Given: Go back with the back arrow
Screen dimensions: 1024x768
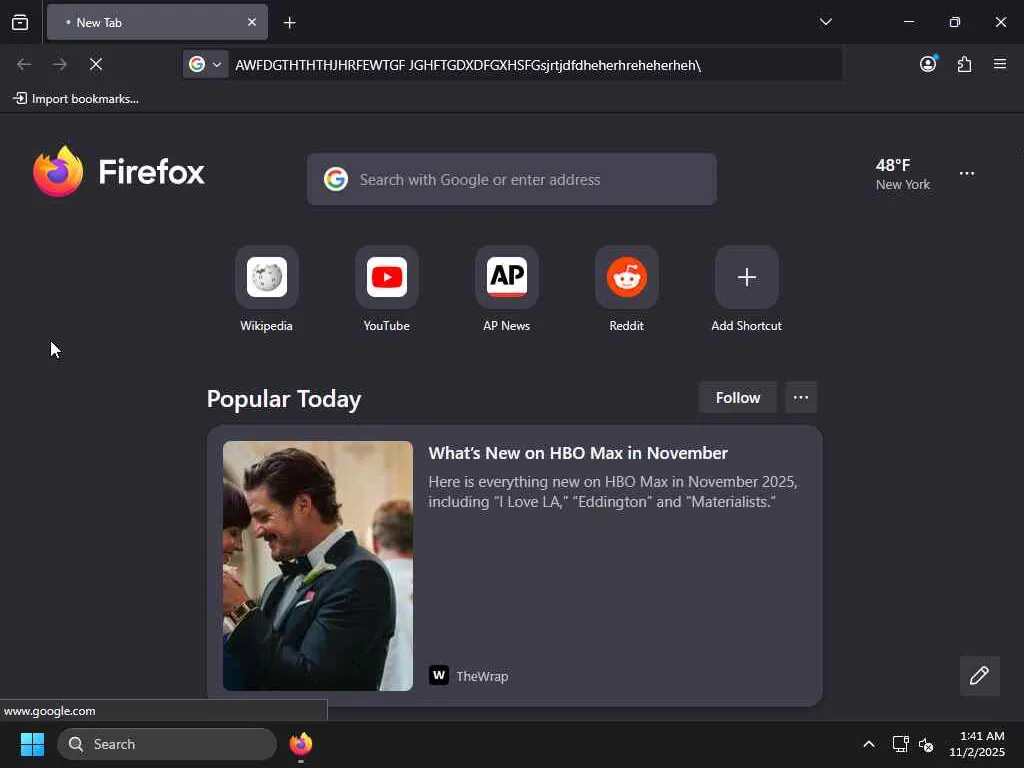Looking at the screenshot, I should [x=24, y=64].
